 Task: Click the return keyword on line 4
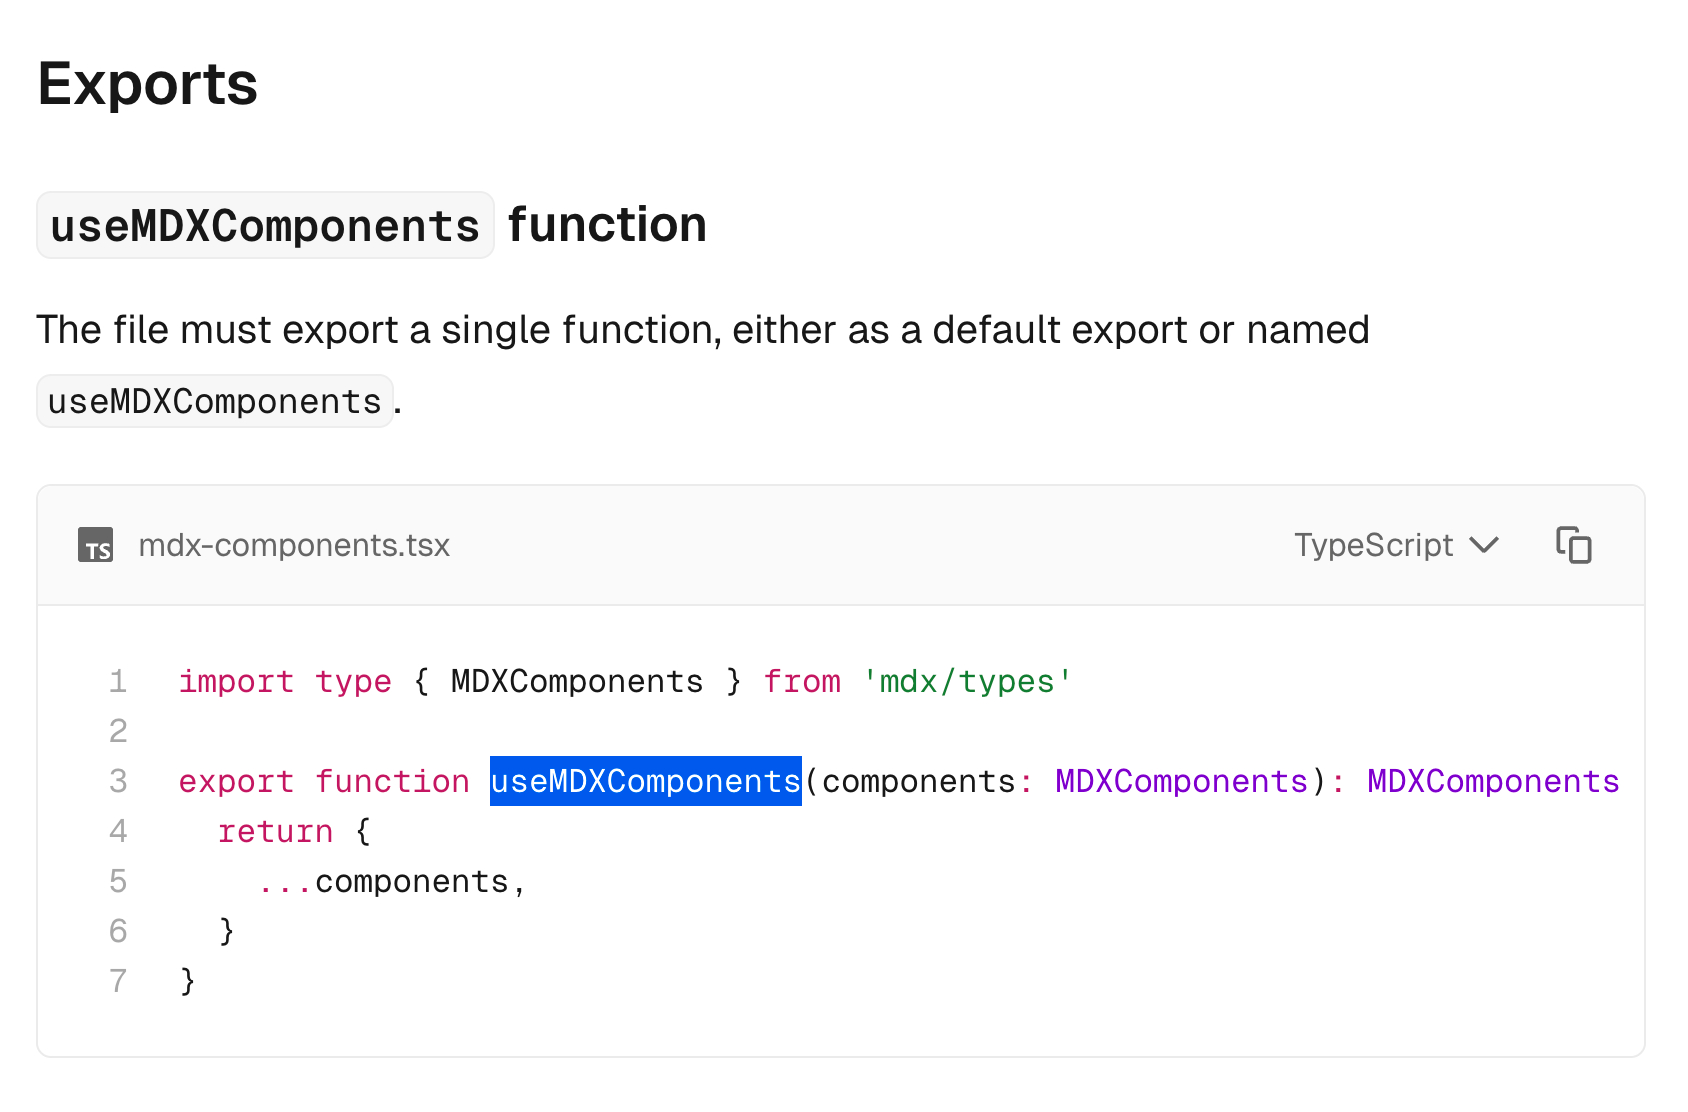point(275,831)
